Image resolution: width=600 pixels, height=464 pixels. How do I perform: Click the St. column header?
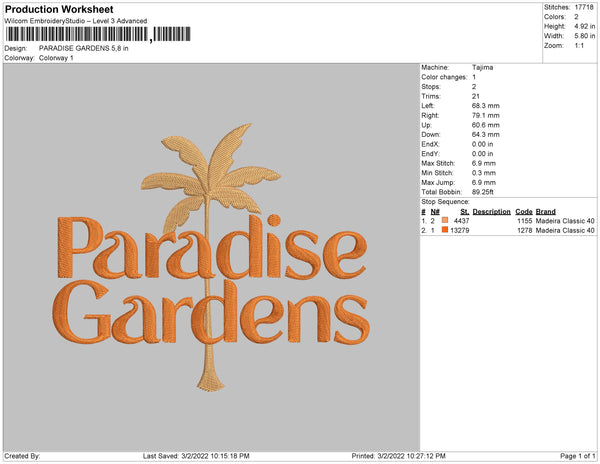pos(465,212)
